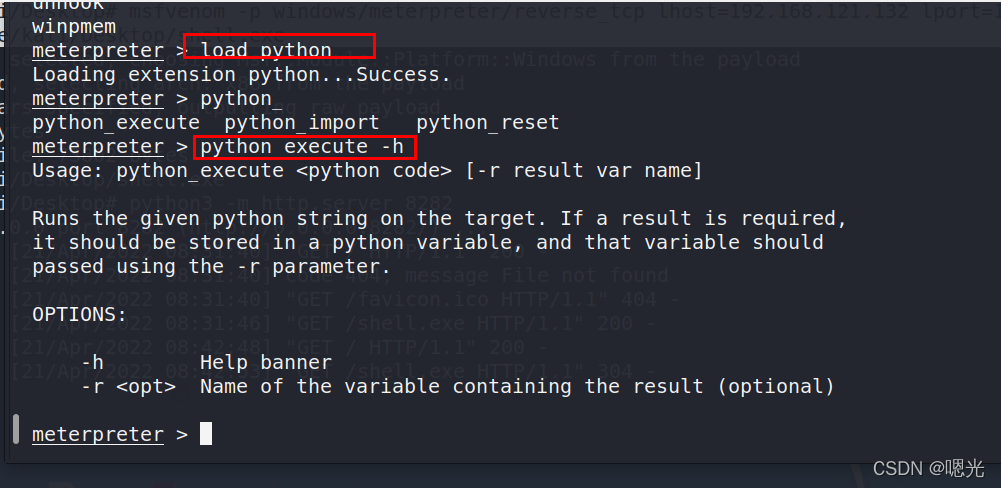This screenshot has width=1001, height=488.
Task: Click the highlighted "python_execute -h" command
Action: click(302, 147)
